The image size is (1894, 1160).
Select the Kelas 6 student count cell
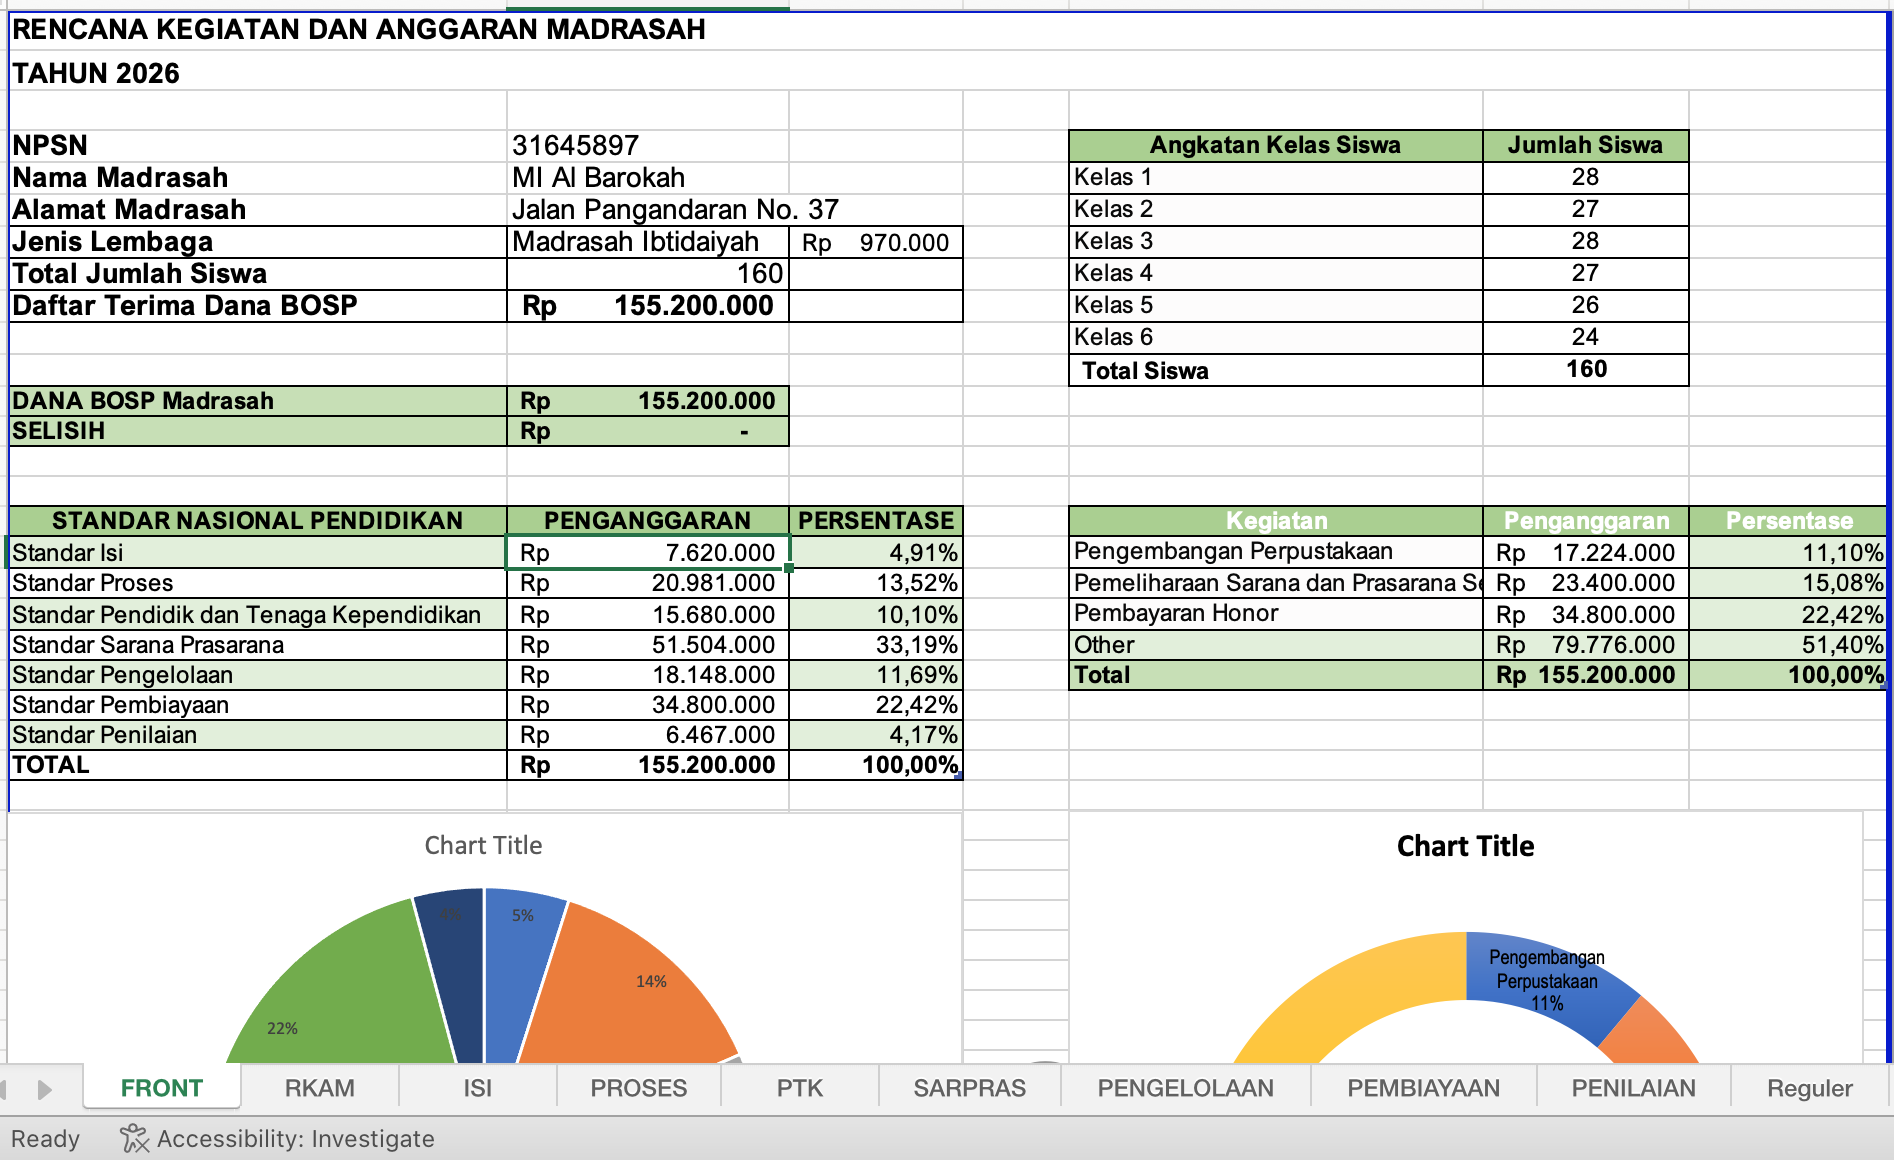[x=1584, y=337]
